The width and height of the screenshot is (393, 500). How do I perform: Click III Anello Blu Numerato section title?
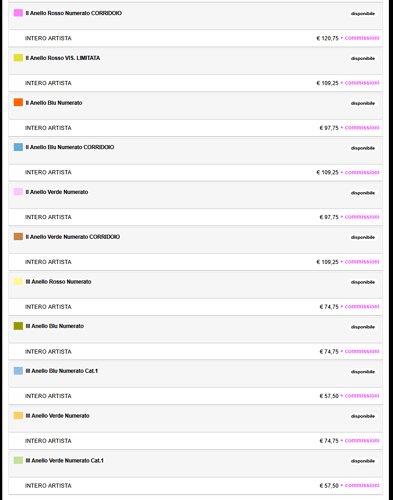click(x=55, y=326)
